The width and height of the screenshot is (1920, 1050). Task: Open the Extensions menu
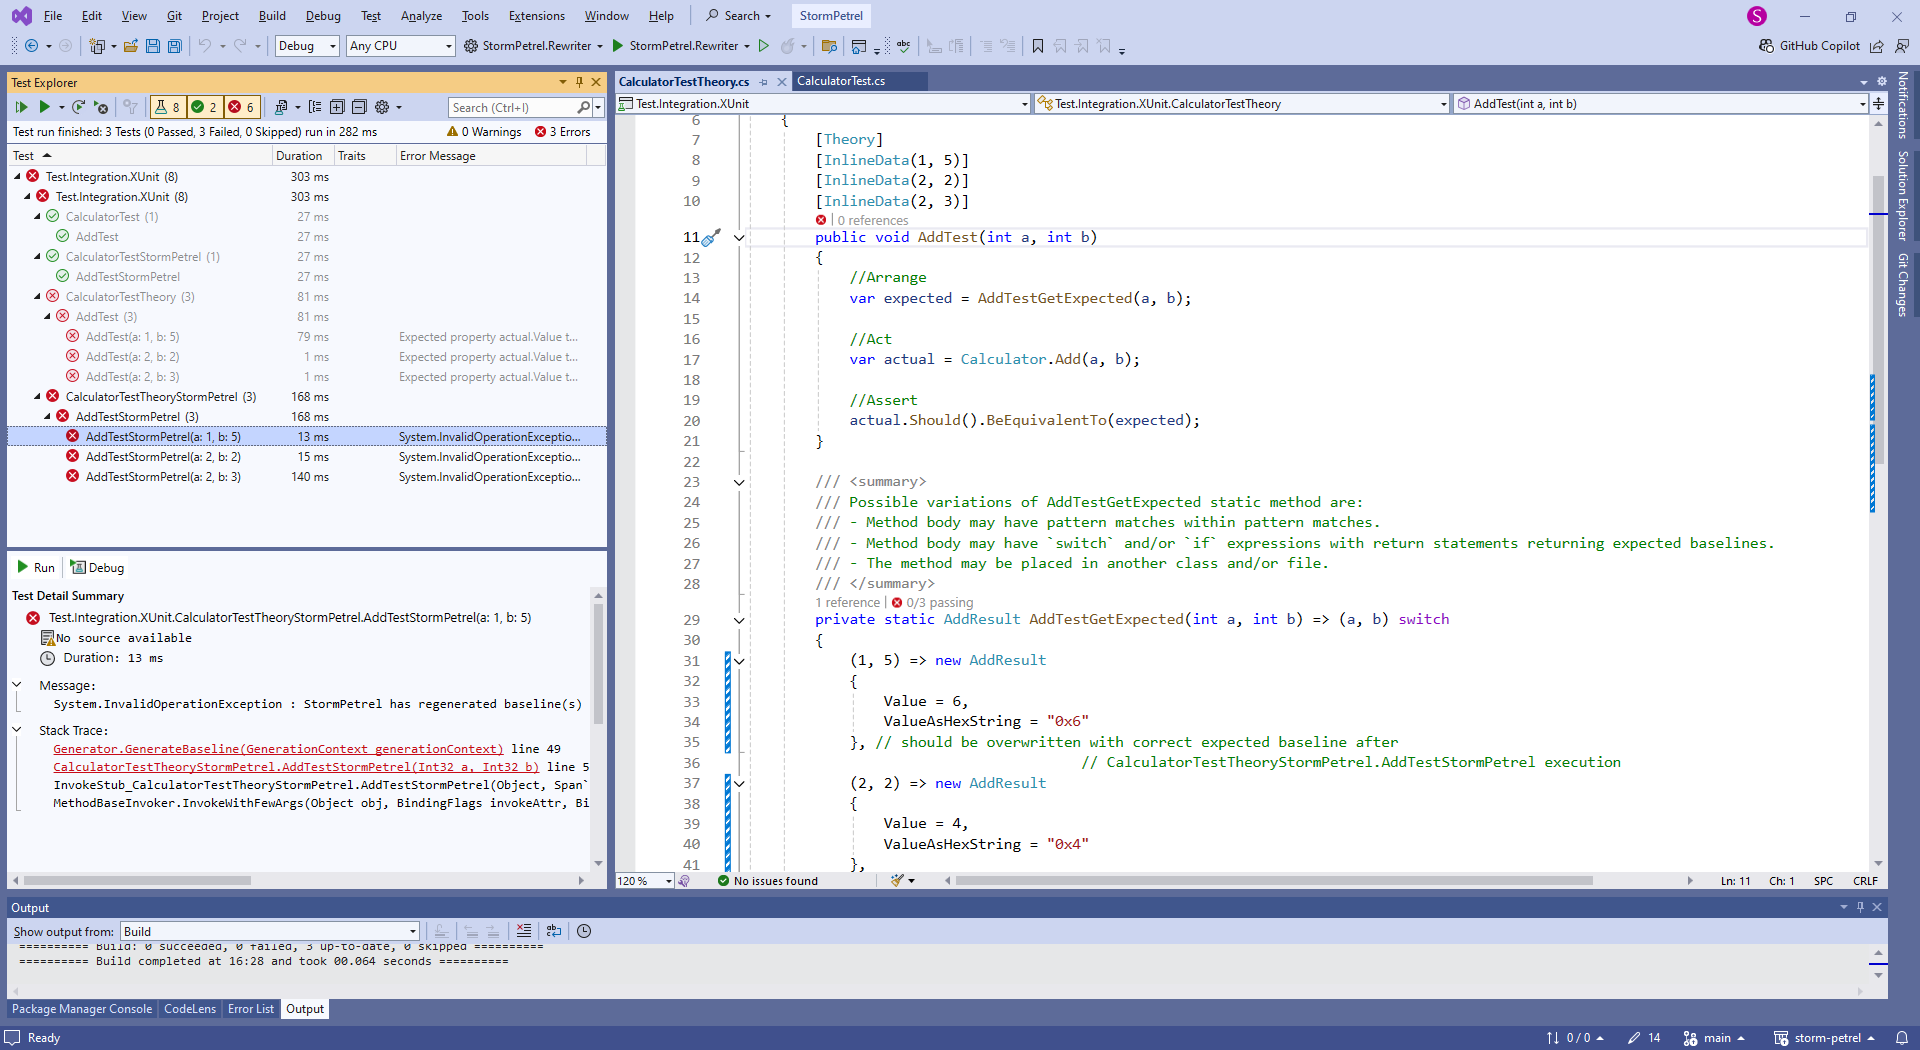coord(536,16)
